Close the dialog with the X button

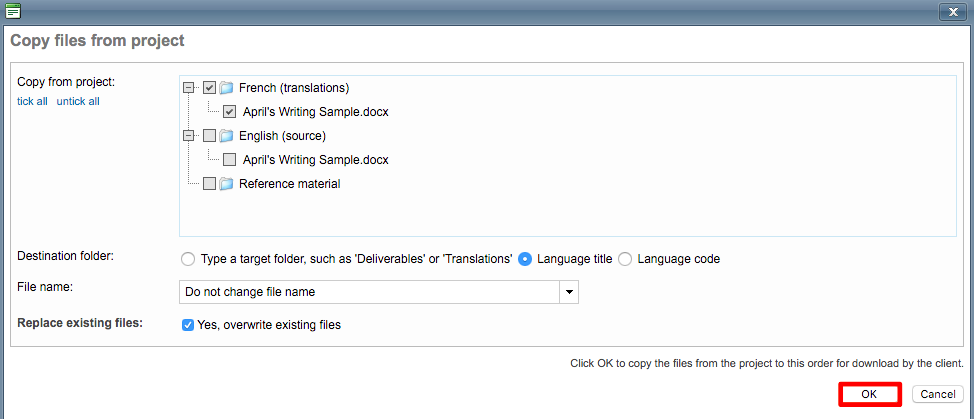951,11
